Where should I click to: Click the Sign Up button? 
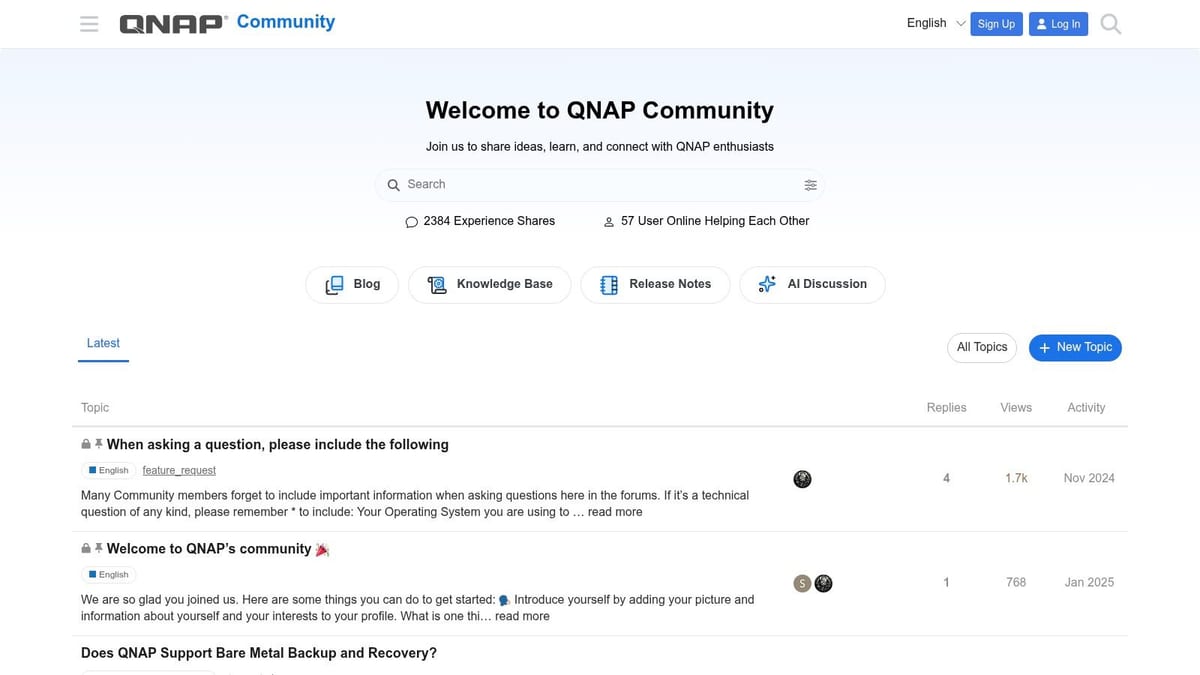(x=996, y=24)
